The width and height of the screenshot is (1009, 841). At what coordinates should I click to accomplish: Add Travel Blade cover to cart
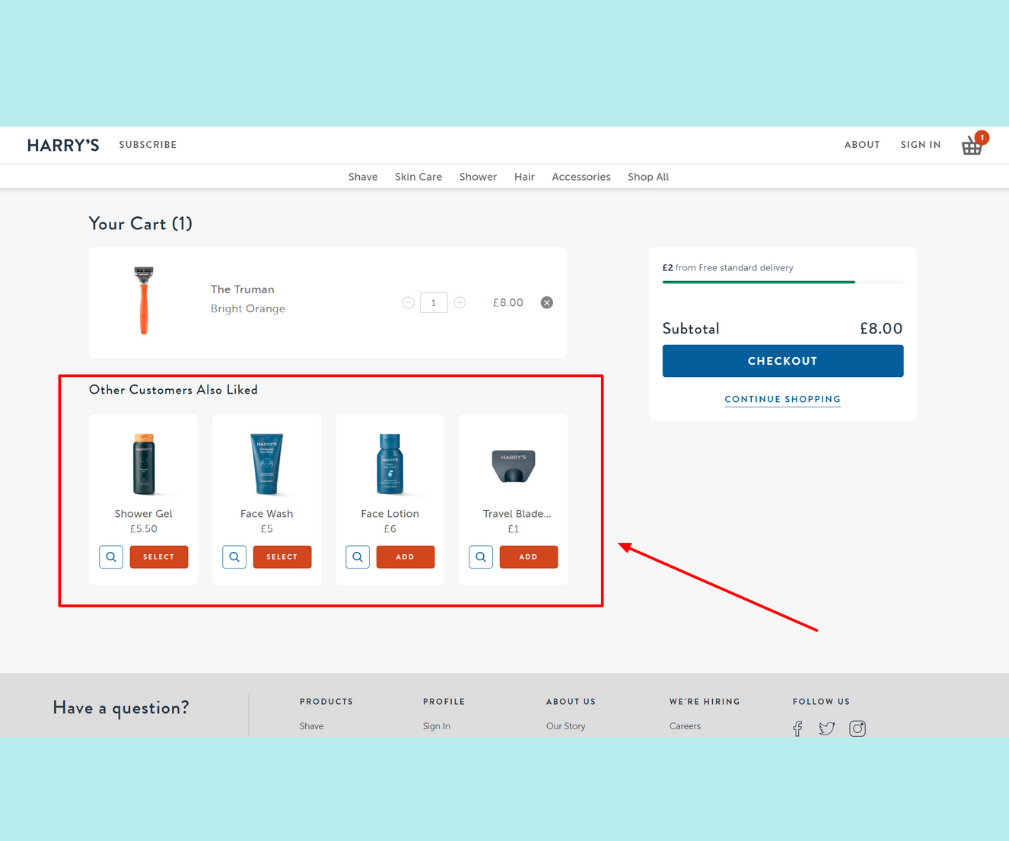pyautogui.click(x=528, y=557)
